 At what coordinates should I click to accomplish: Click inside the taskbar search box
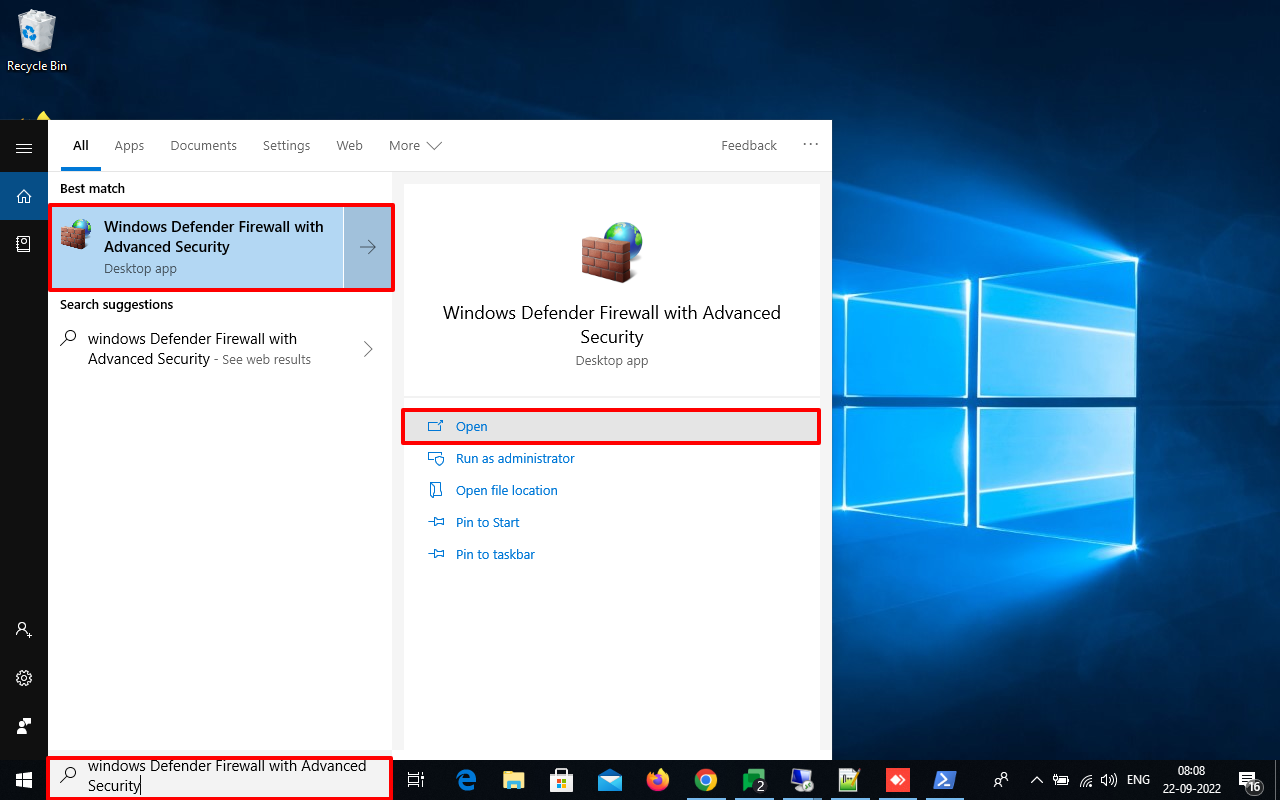point(220,777)
